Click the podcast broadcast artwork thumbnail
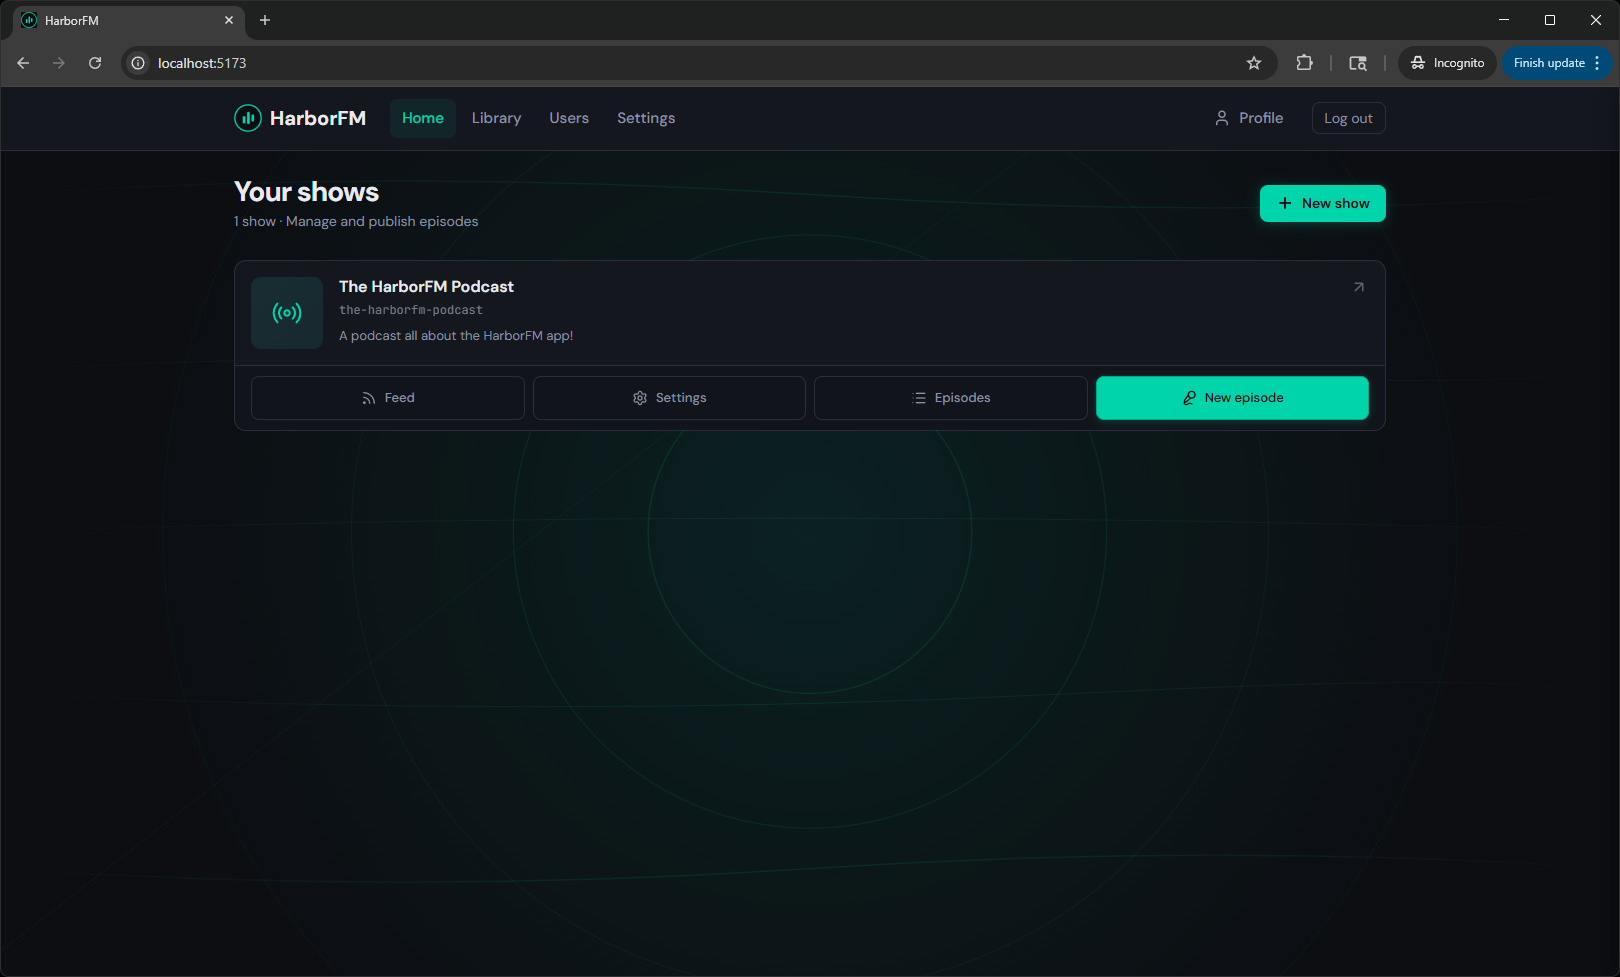This screenshot has width=1620, height=977. (x=287, y=313)
